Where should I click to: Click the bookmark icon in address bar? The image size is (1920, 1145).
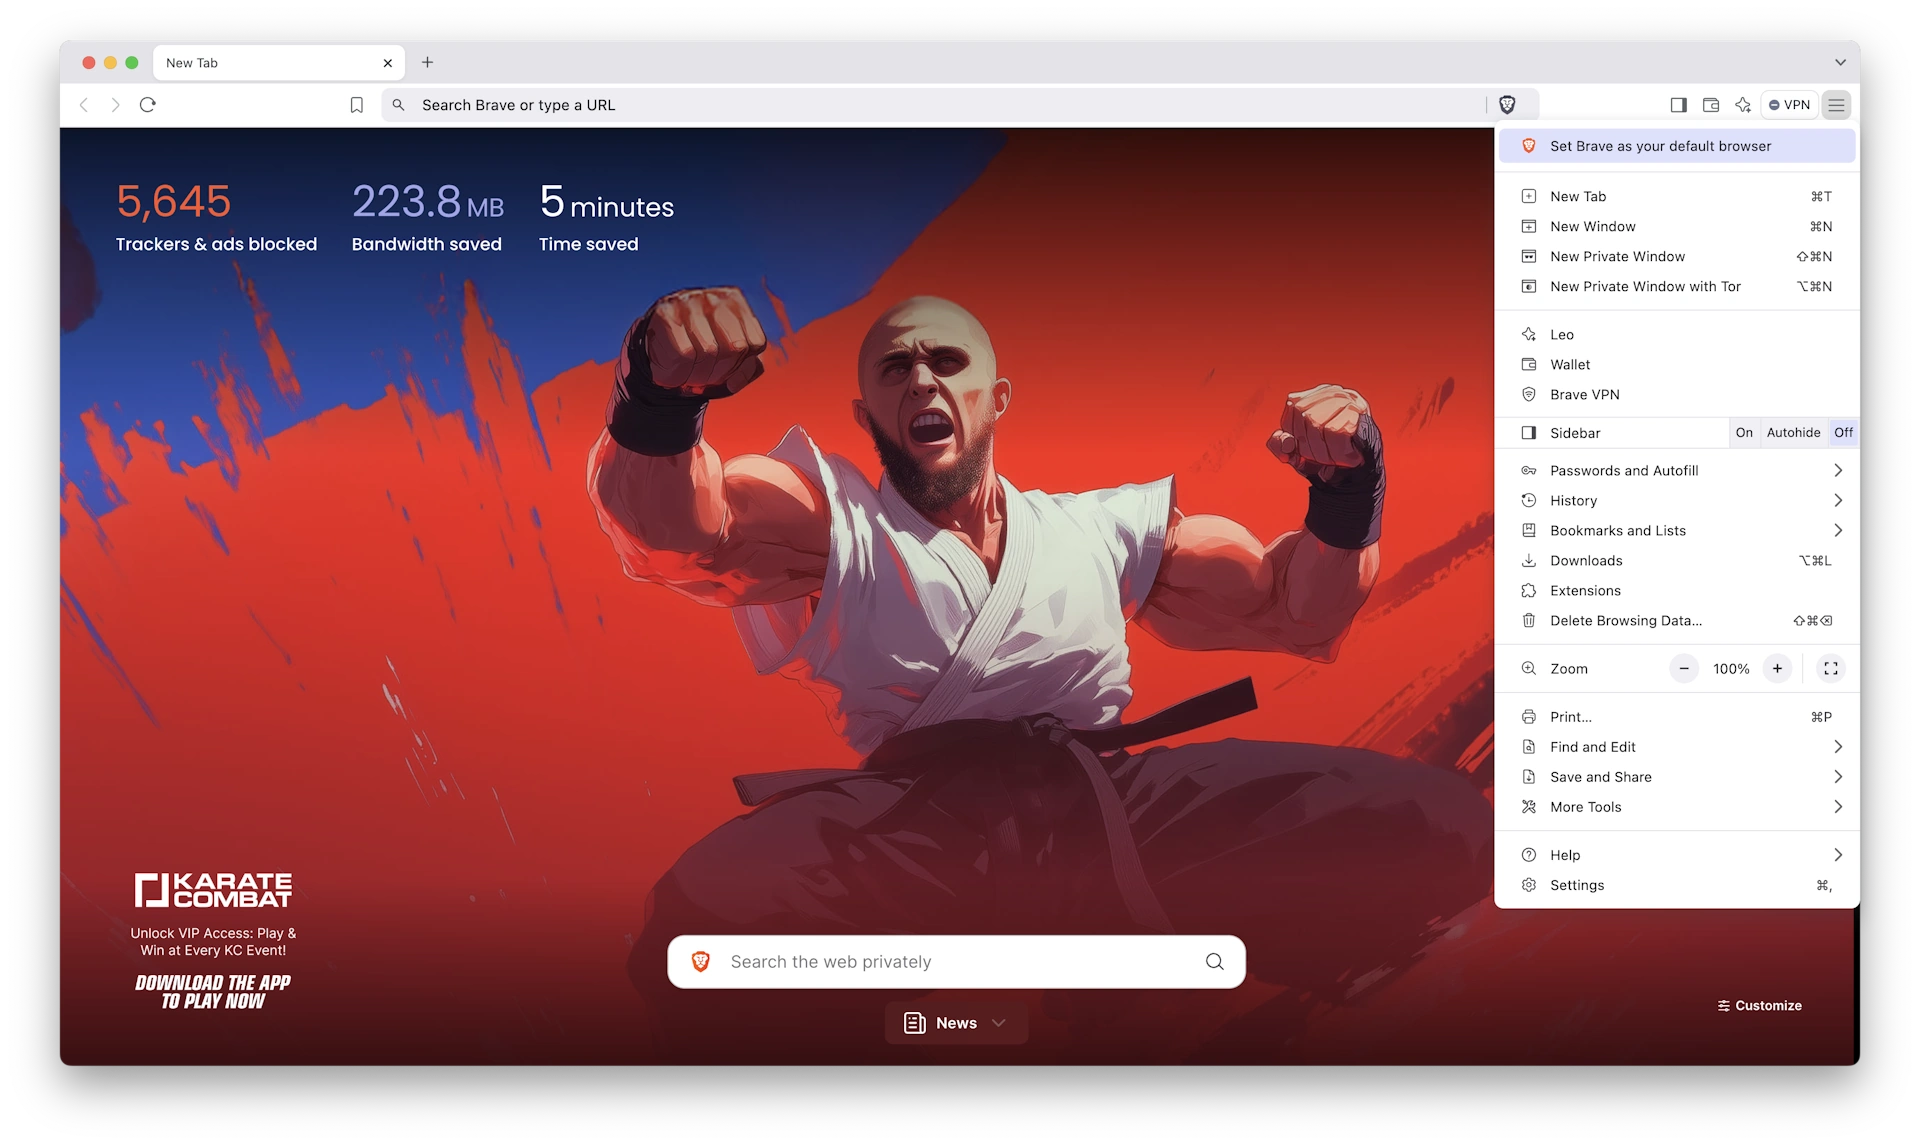point(356,105)
